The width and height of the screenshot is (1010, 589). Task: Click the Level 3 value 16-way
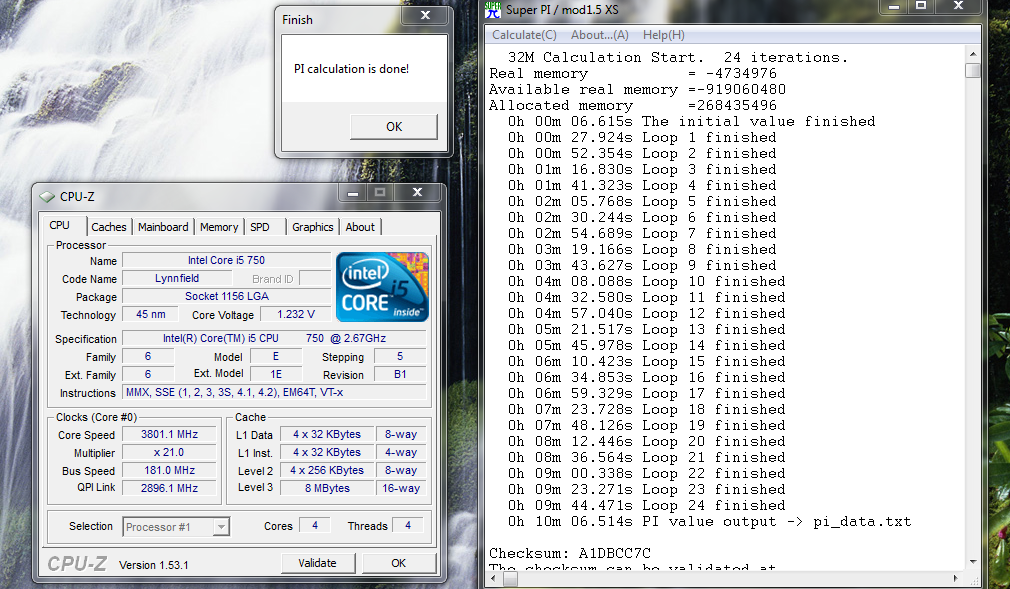[x=401, y=488]
